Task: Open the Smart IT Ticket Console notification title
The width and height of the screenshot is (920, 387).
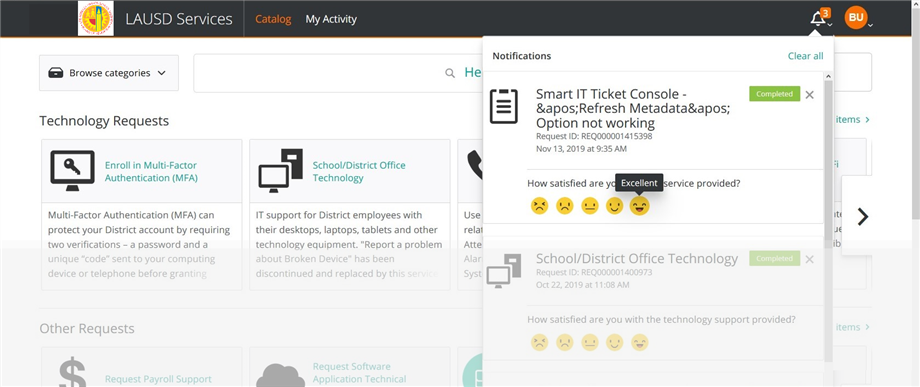Action: tap(633, 108)
